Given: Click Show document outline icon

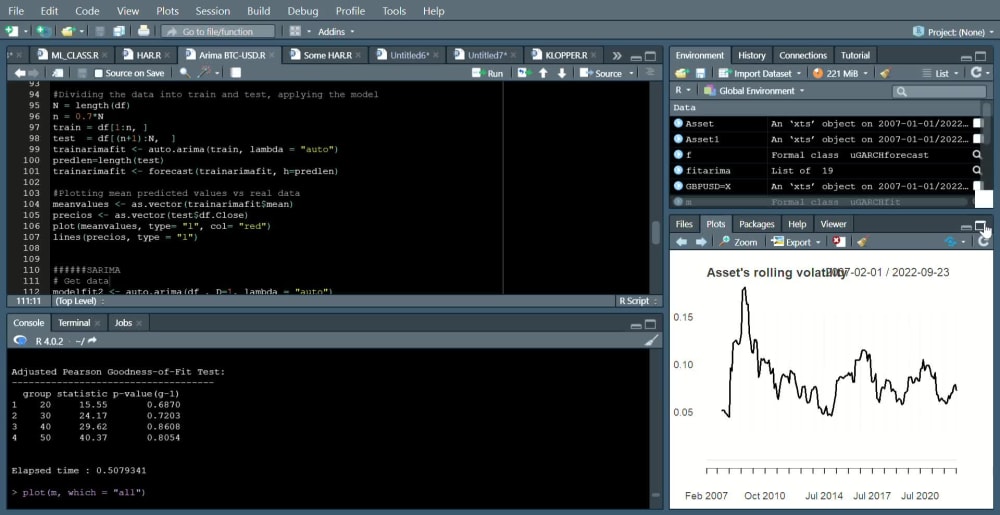Looking at the screenshot, I should (x=650, y=73).
